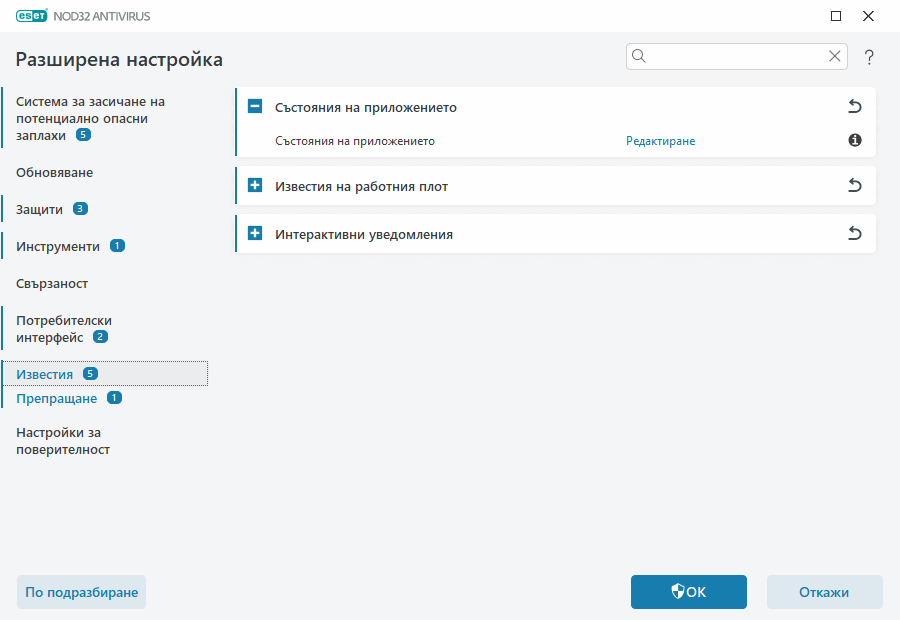
Task: Revert Състояния на приложението settings to default
Action: tap(855, 106)
